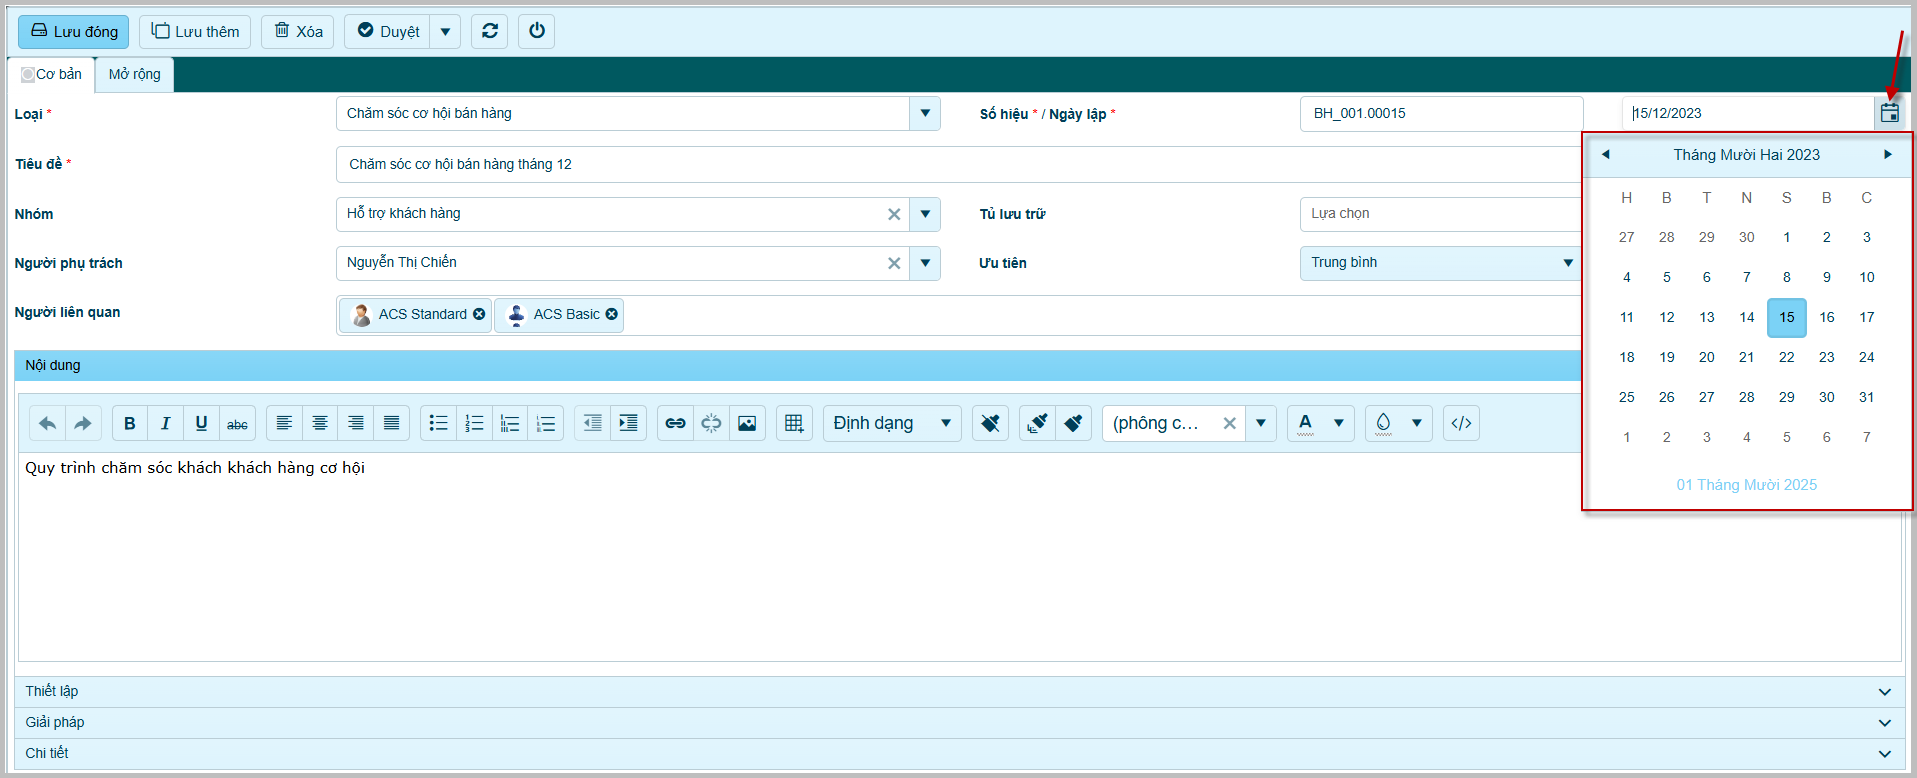Click the power icon button
Viewport: 1917px width, 778px height.
[x=536, y=31]
